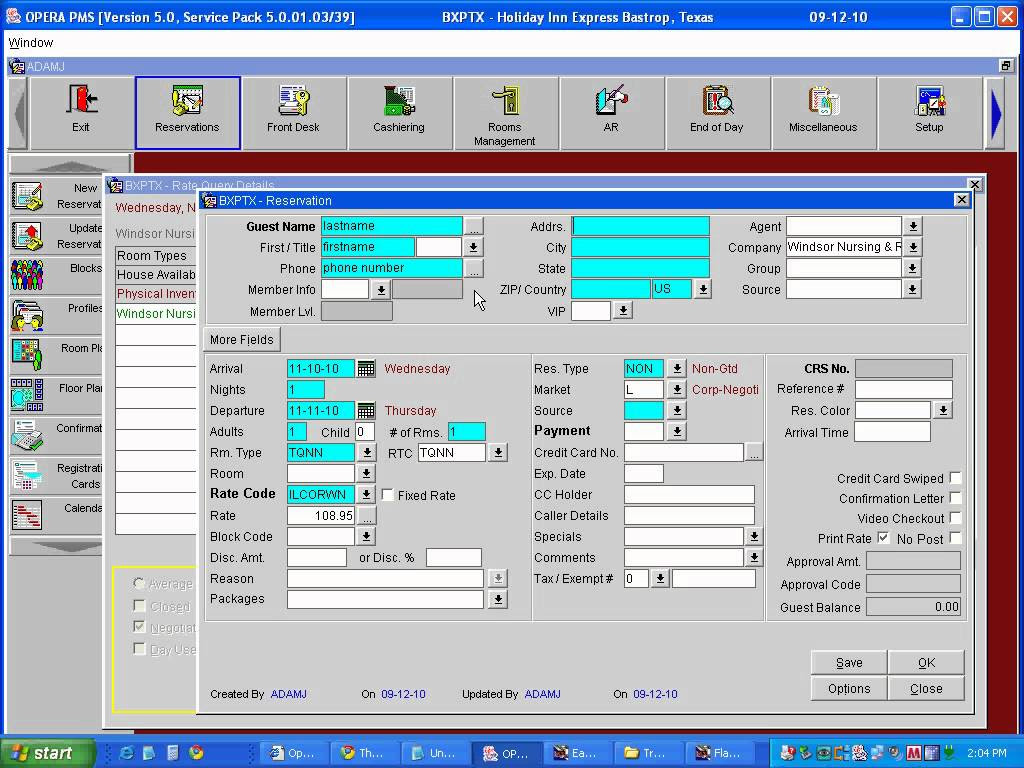Open the Rooms Management icon

point(505,113)
